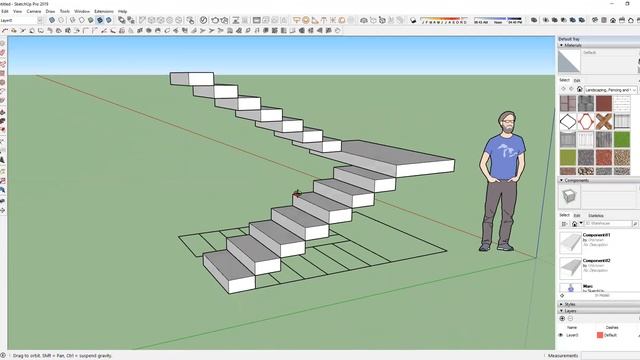640x360 pixels.
Task: Switch to Hidden Line face style
Action: tap(82, 20)
